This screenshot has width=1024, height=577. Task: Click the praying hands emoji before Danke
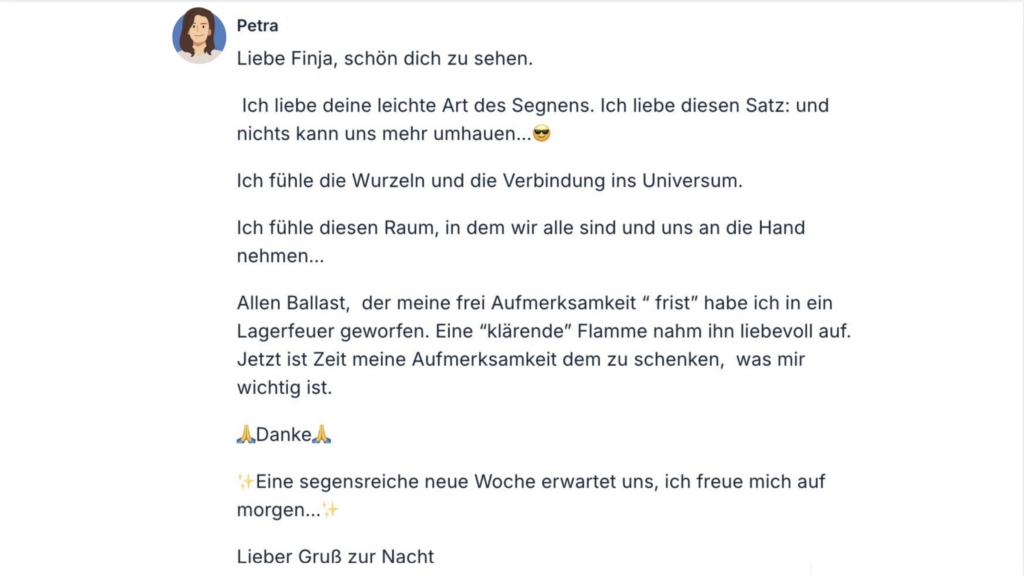click(246, 435)
